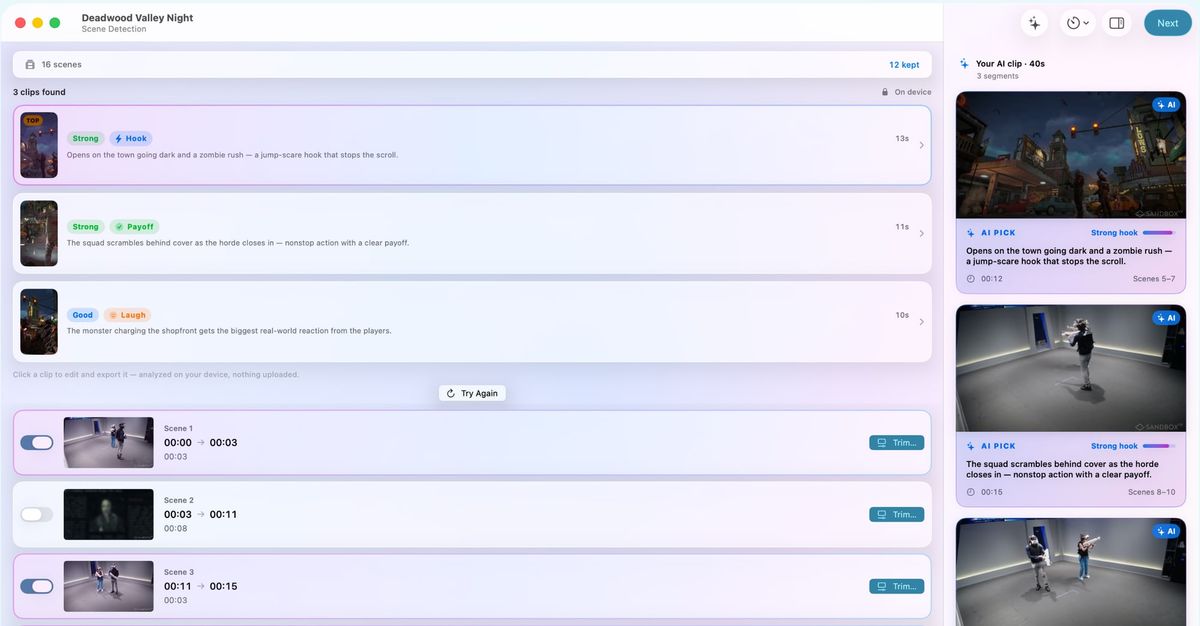Image resolution: width=1200 pixels, height=626 pixels.
Task: Click the AI sparkle button in the toolbar
Action: (1034, 23)
